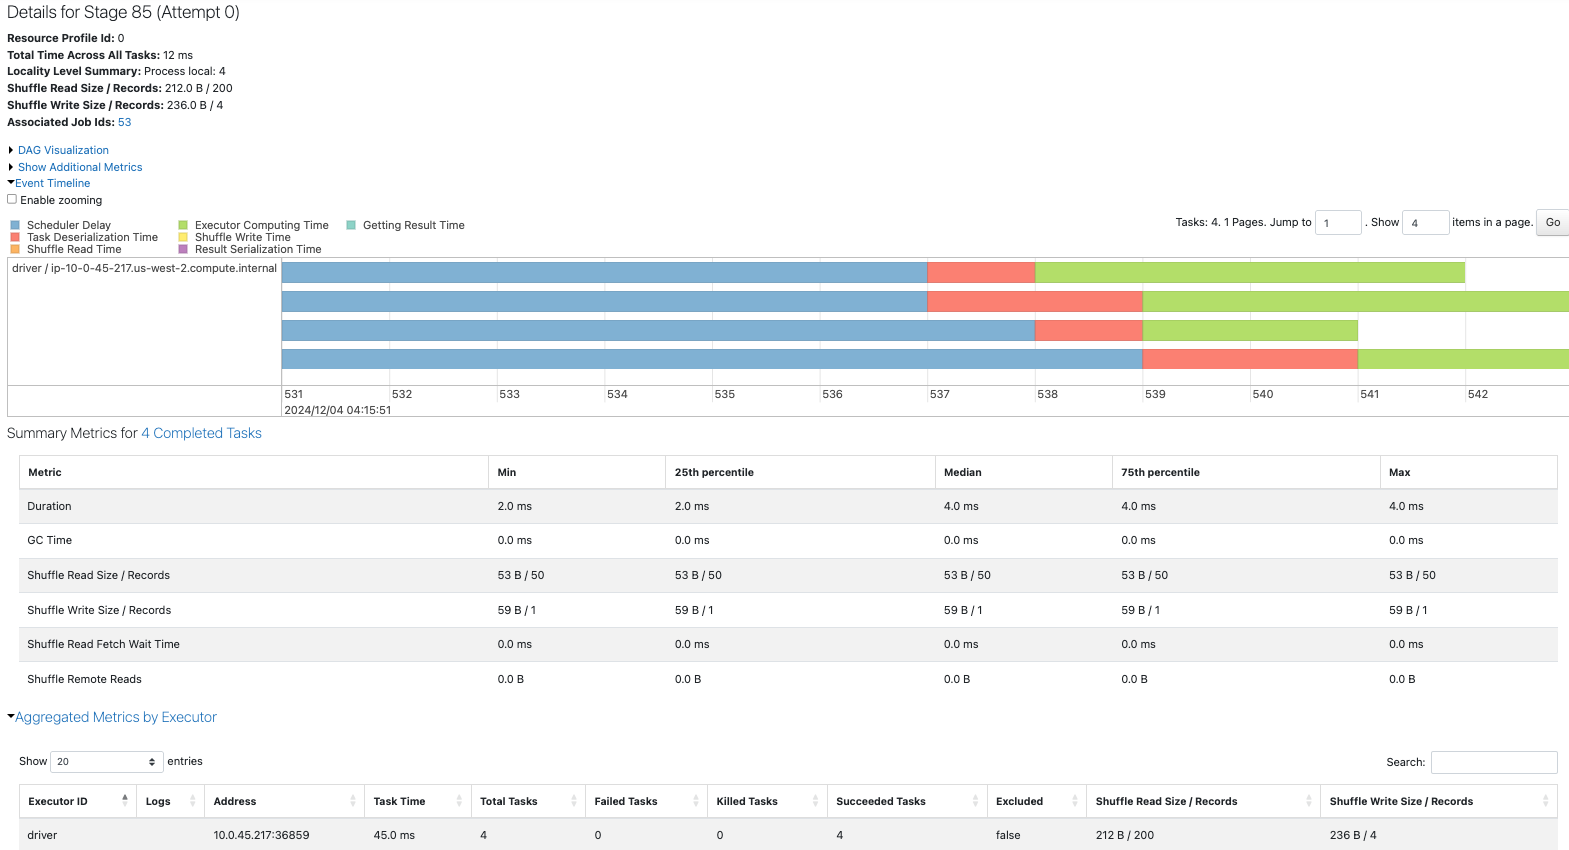
Task: Sort by Succeeded Tasks column arrows
Action: pyautogui.click(x=976, y=801)
